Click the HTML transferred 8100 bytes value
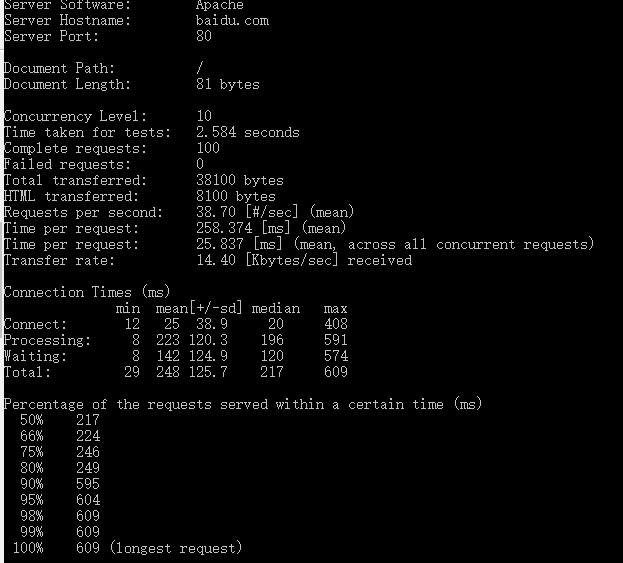Viewport: 623px width, 563px height. pos(236,196)
